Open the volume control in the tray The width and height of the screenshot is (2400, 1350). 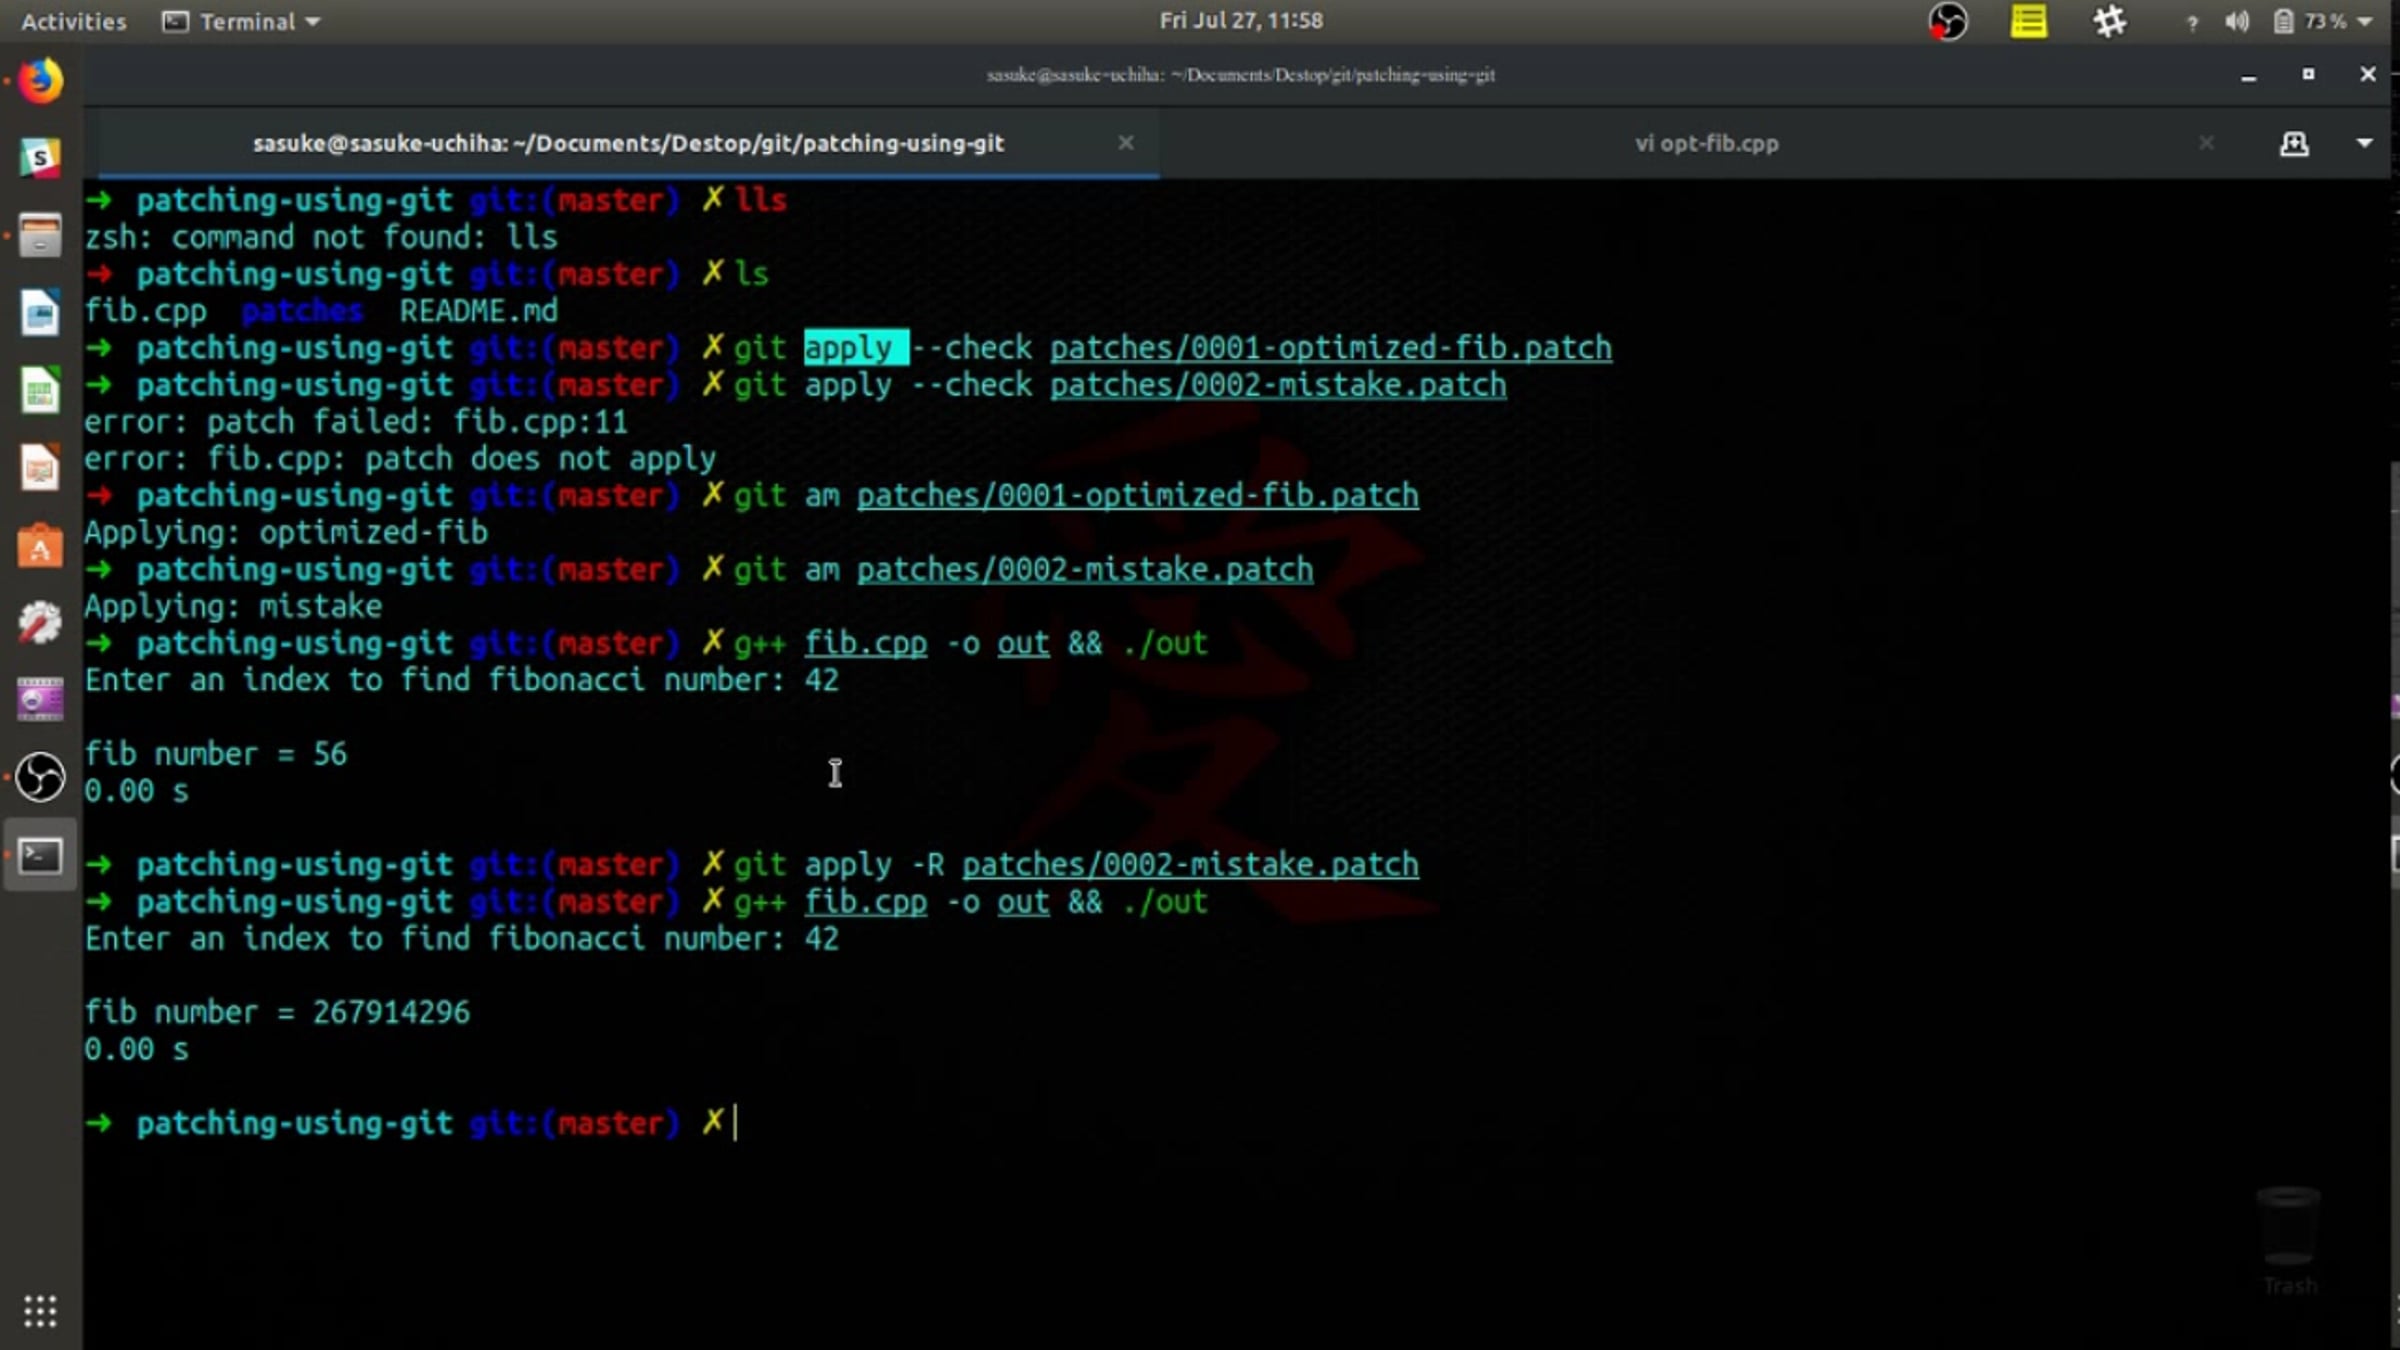2237,21
